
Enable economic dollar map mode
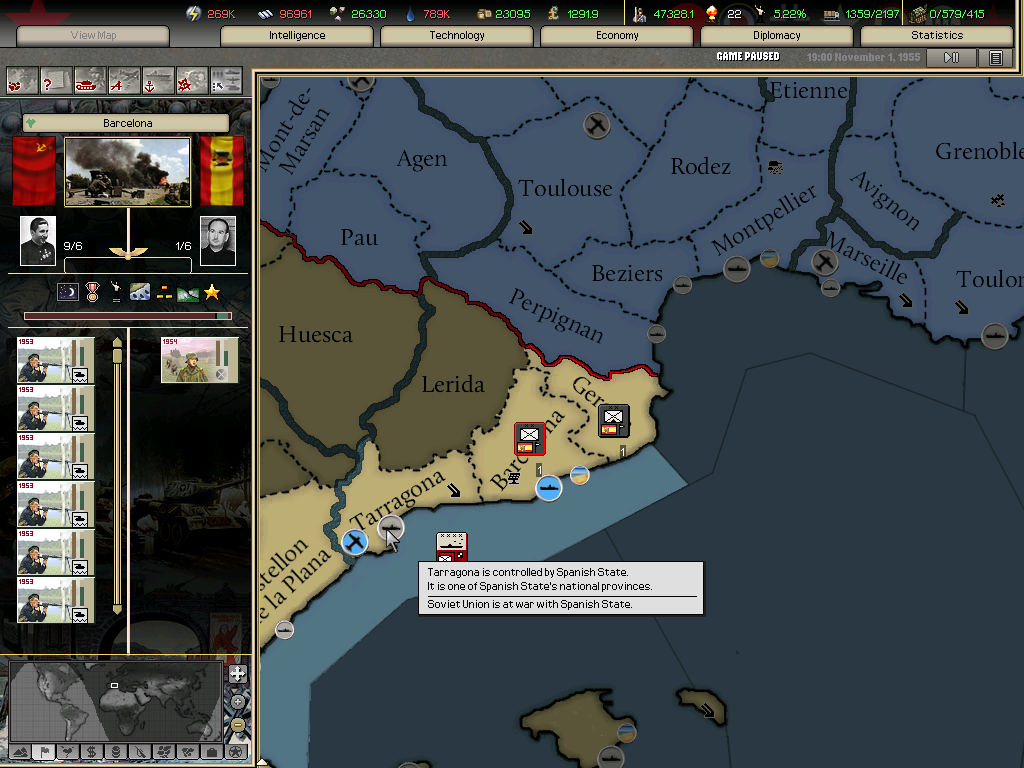point(91,751)
